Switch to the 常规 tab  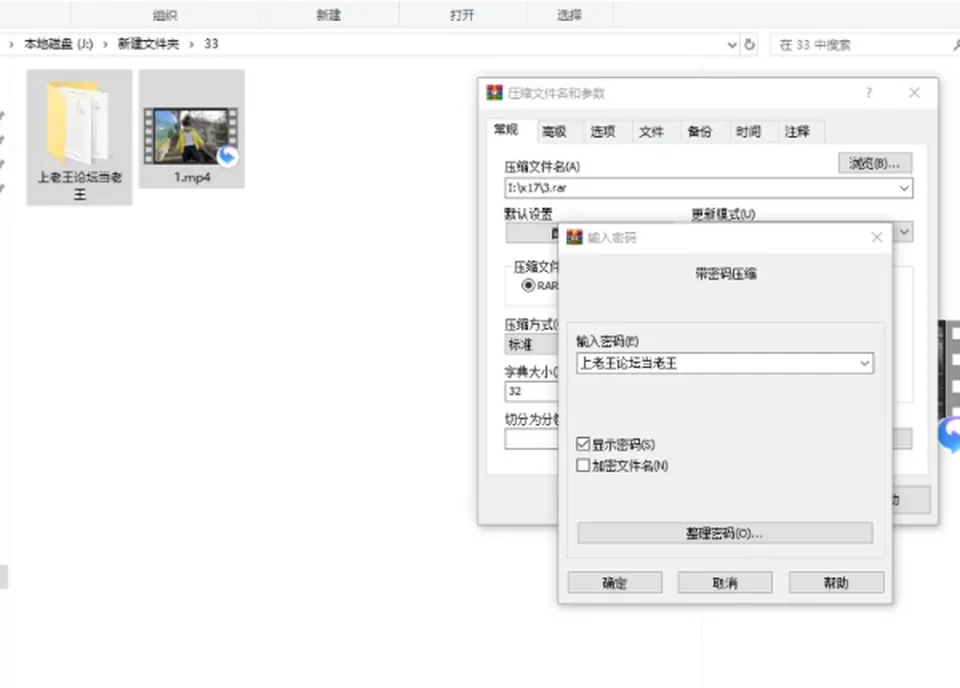(506, 130)
